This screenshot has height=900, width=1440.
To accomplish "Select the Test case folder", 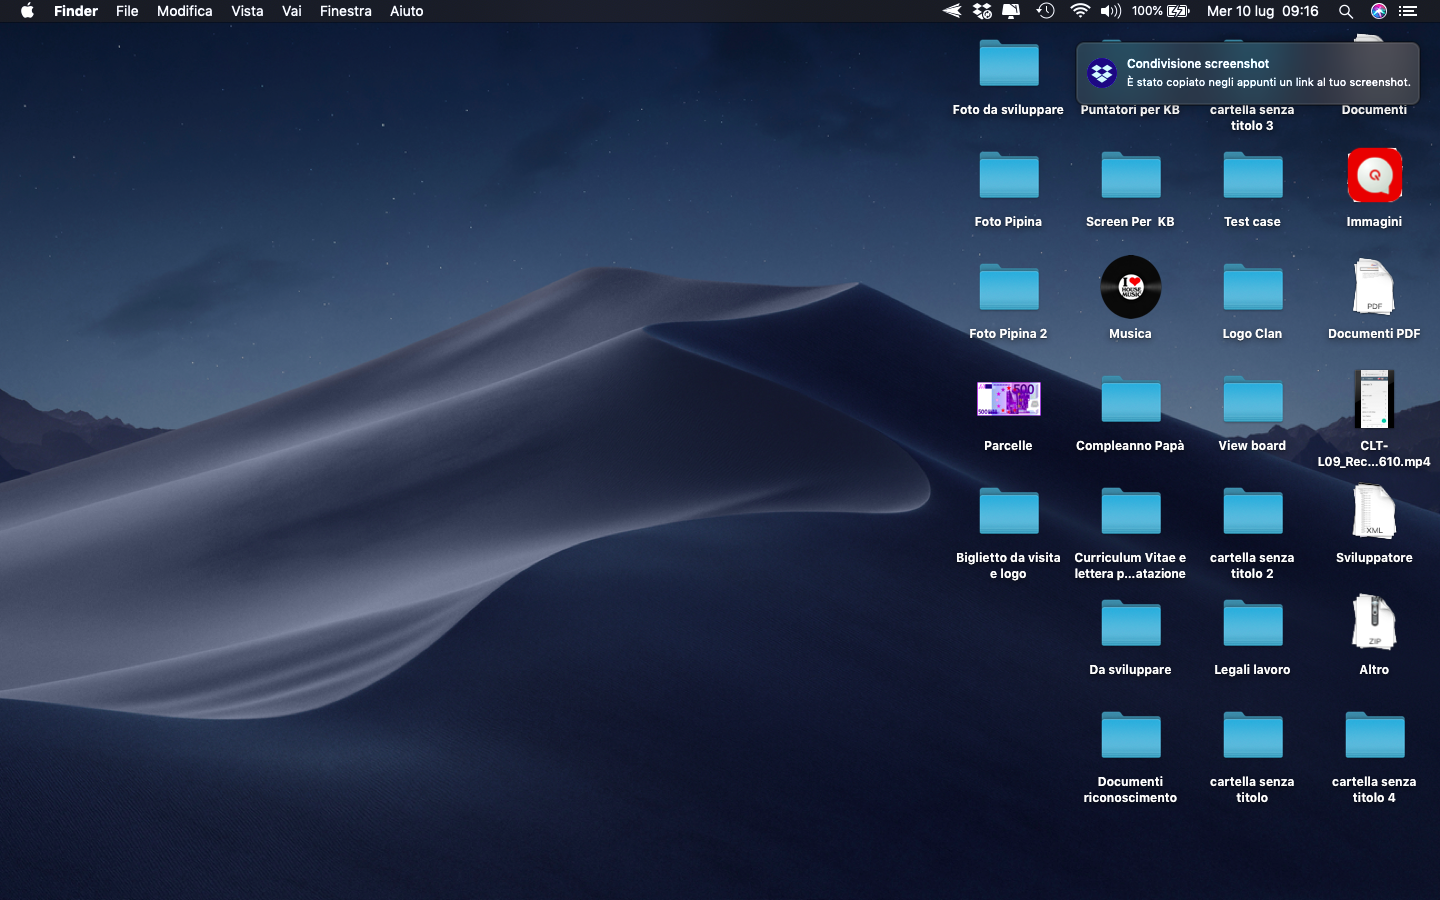I will click(x=1252, y=177).
